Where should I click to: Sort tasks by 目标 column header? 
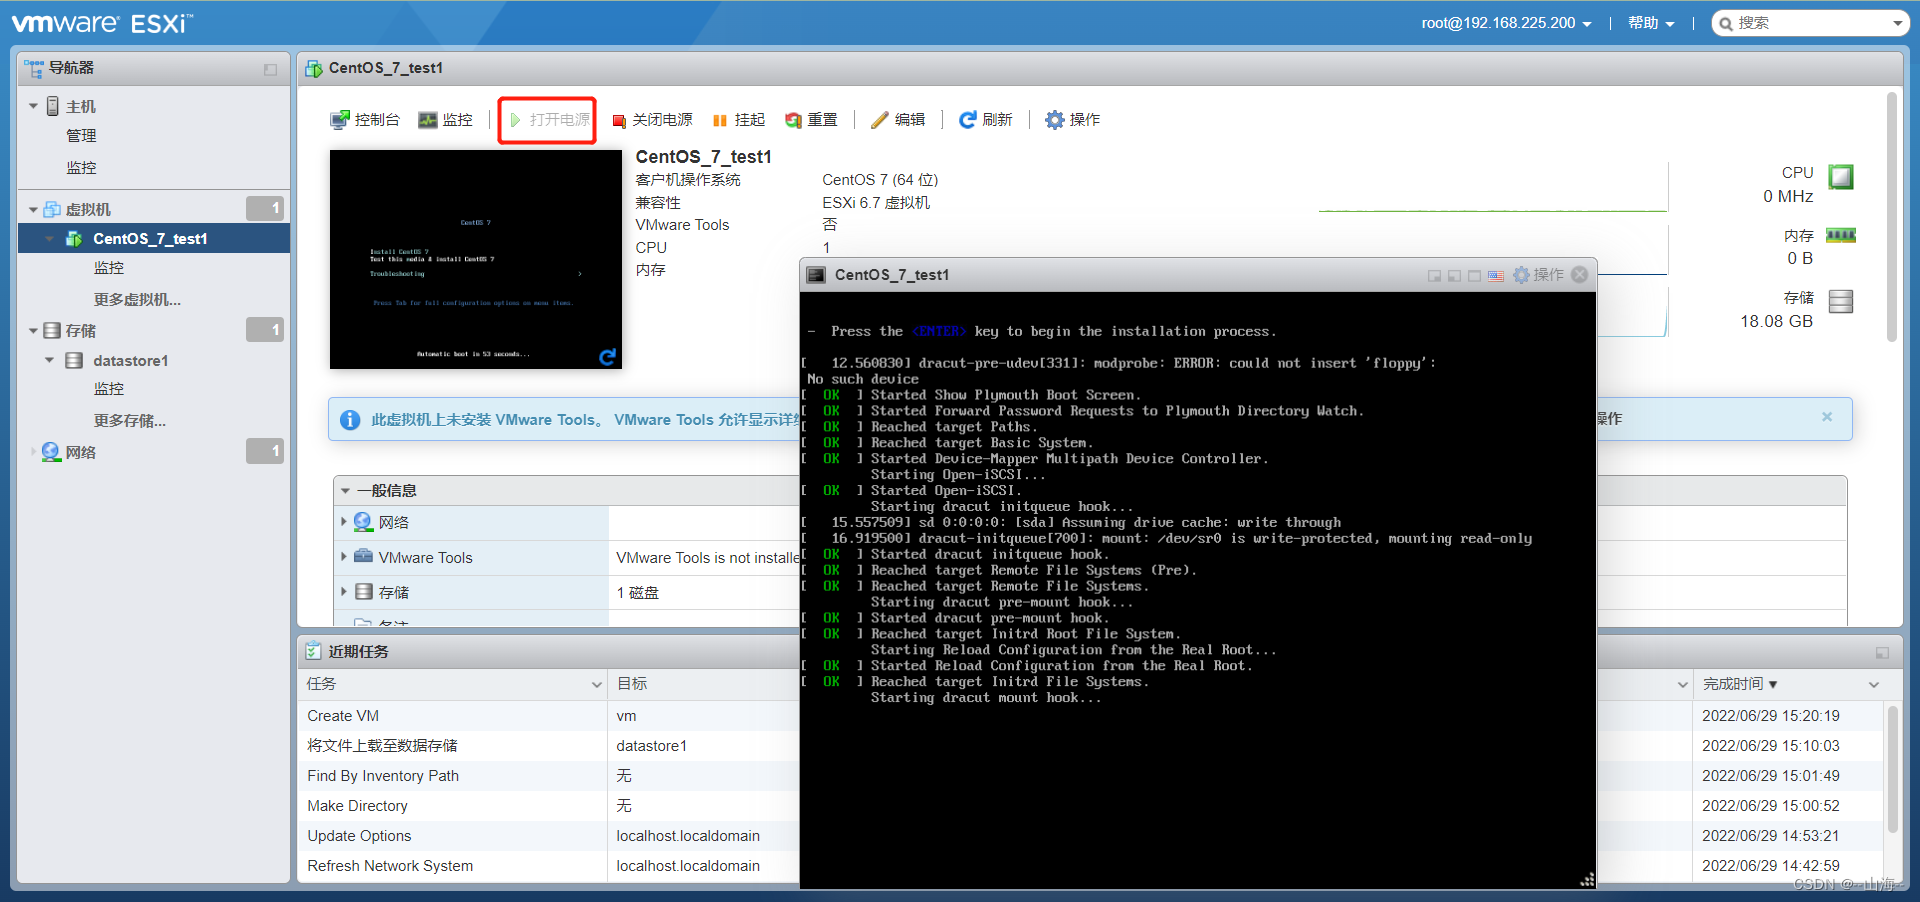coord(632,684)
